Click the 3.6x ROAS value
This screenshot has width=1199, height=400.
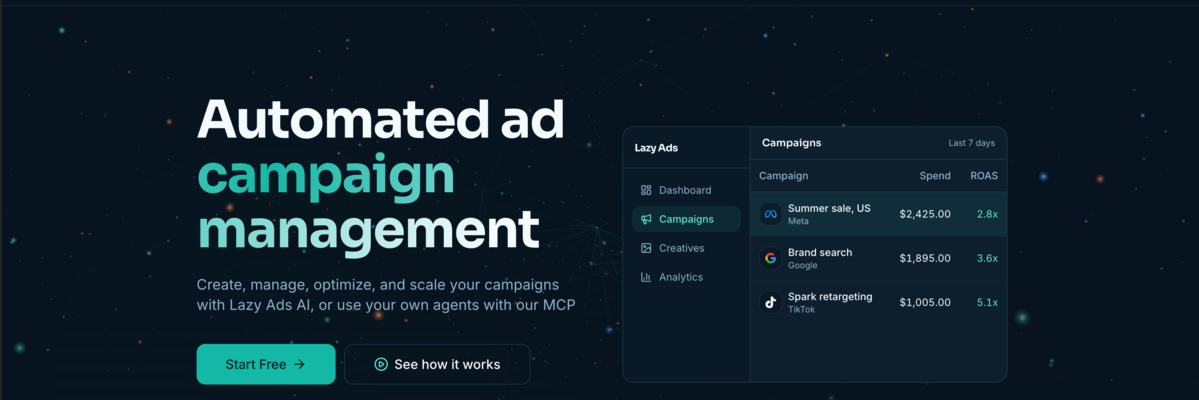pyautogui.click(x=987, y=259)
